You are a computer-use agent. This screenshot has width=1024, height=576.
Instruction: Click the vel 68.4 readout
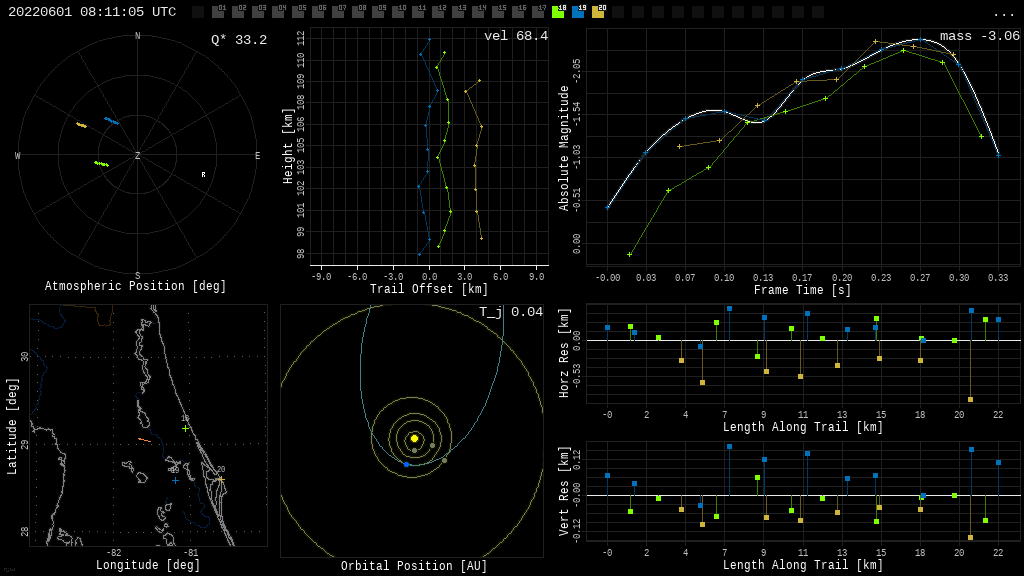click(x=515, y=36)
